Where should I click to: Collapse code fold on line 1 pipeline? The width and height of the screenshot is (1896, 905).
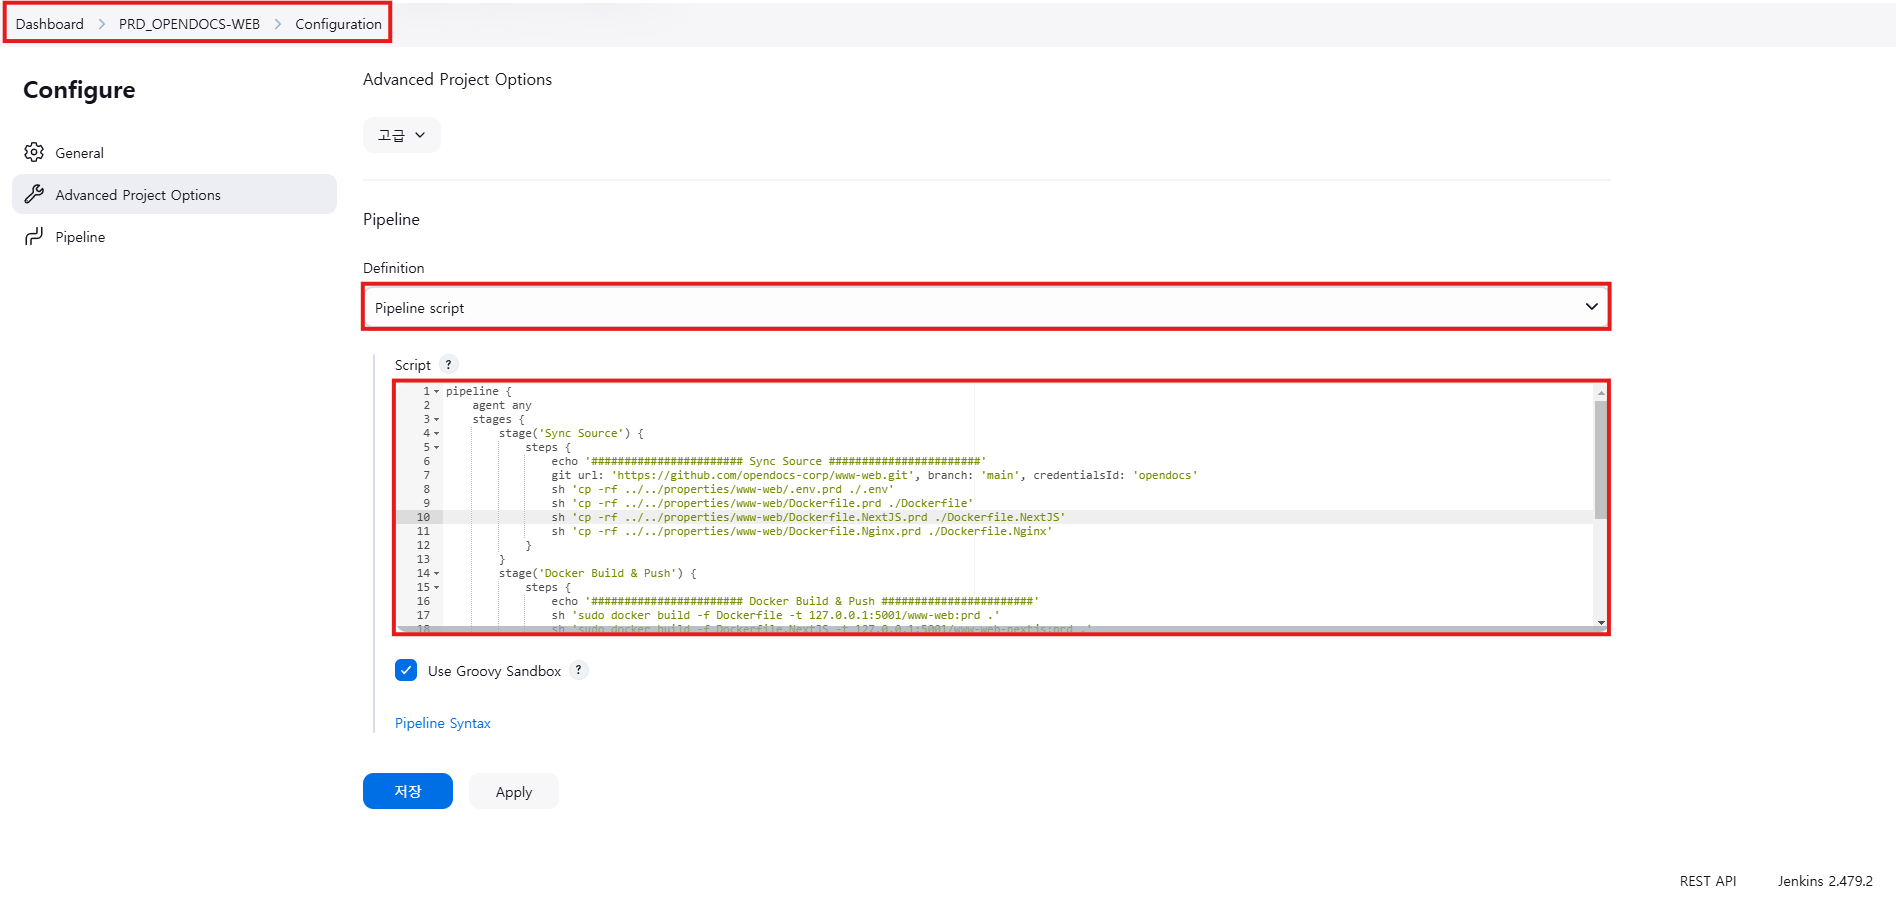pyautogui.click(x=437, y=392)
